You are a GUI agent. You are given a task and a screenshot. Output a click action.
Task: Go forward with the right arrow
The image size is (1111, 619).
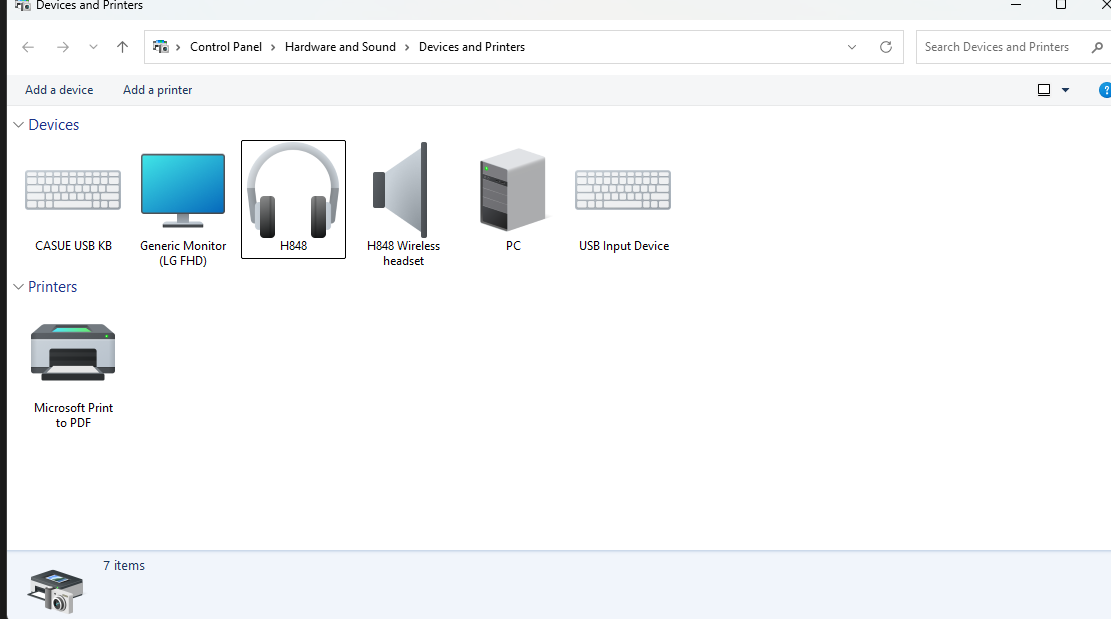coord(63,47)
